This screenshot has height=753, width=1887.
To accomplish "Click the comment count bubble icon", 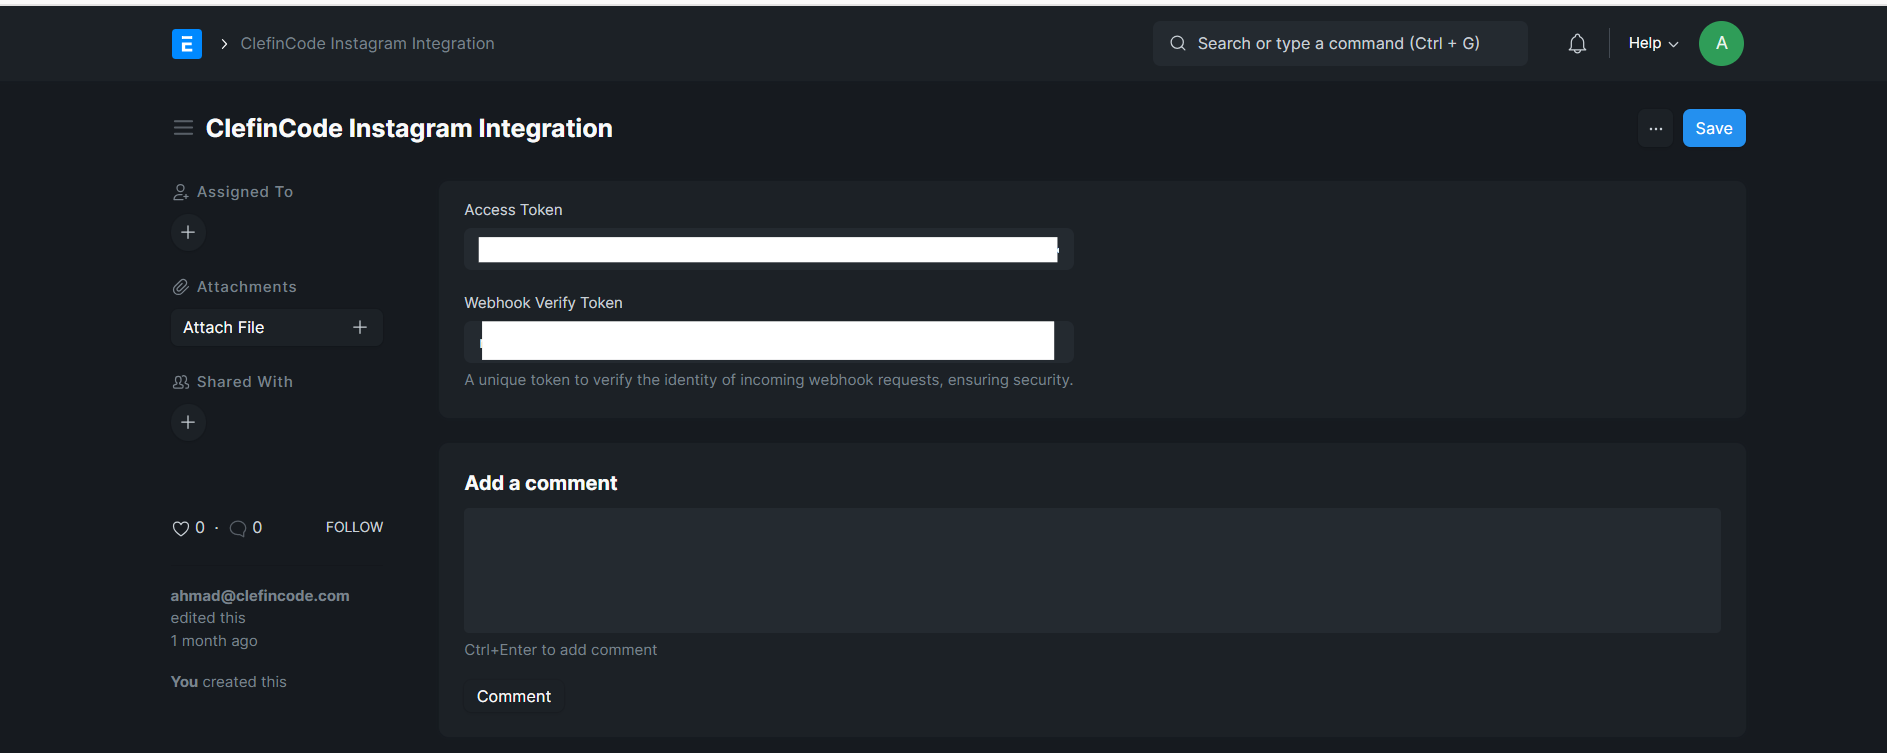I will [x=238, y=528].
